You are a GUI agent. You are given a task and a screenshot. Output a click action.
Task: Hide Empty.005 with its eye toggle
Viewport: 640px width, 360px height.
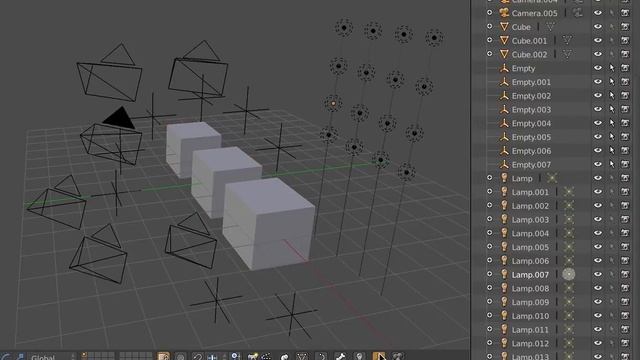(598, 137)
